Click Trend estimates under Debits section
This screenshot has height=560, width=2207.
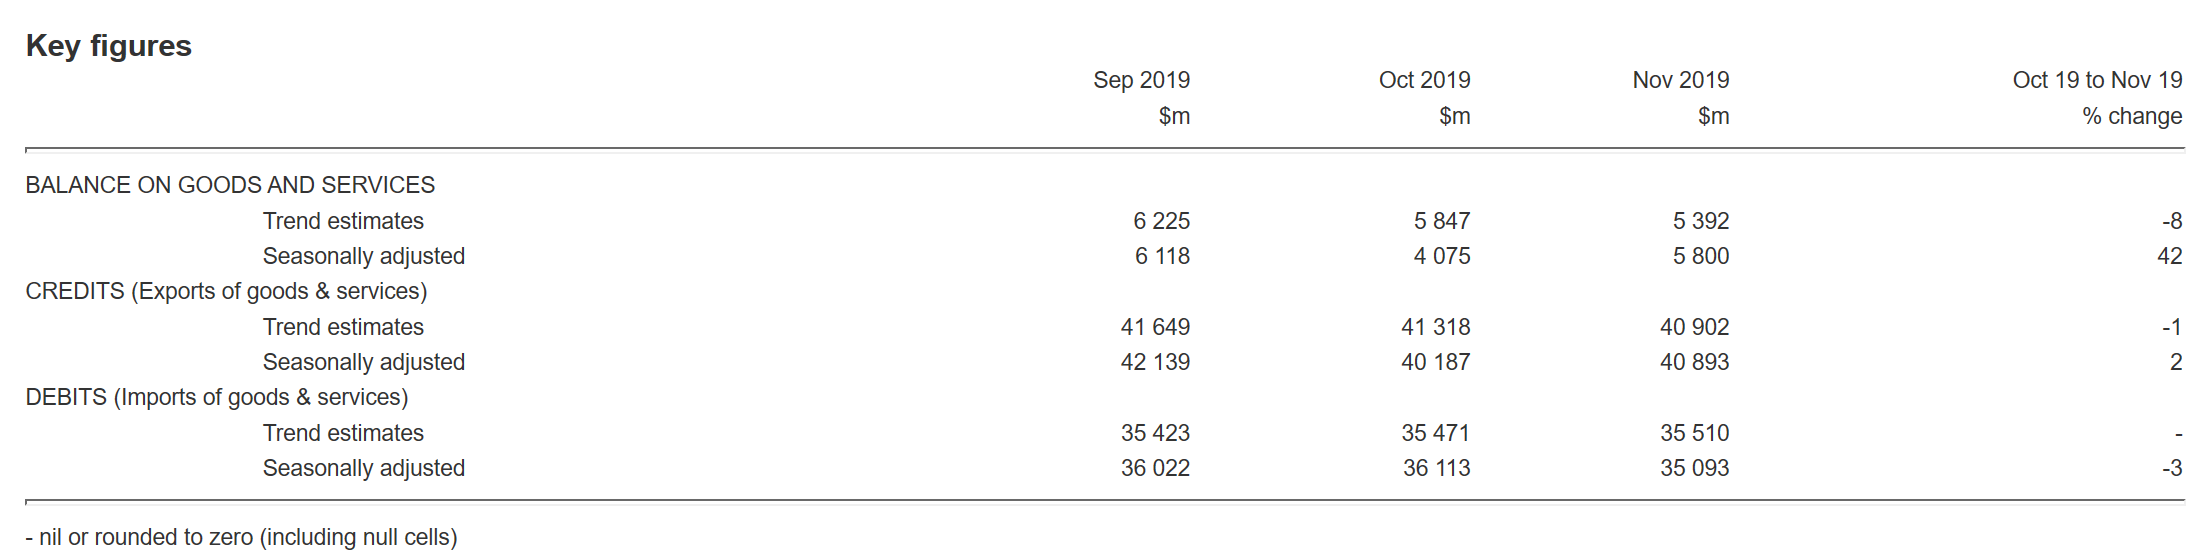point(343,433)
